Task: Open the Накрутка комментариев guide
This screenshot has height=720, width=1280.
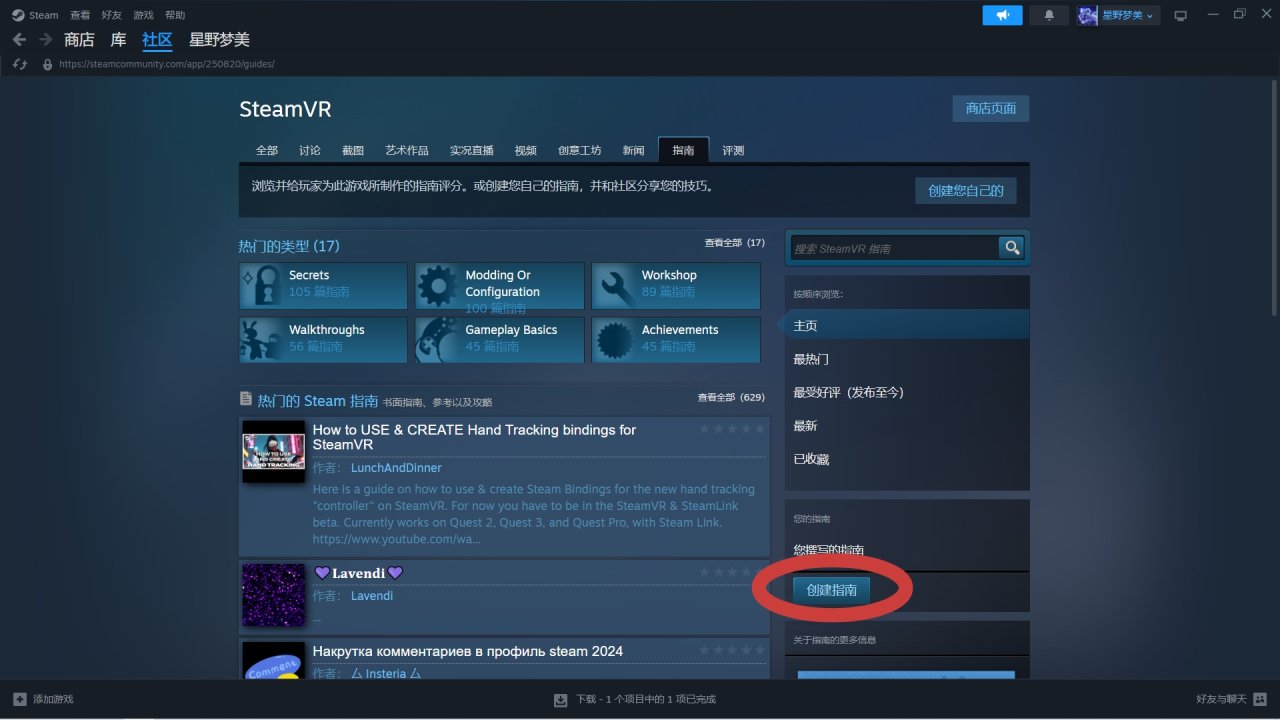Action: tap(468, 651)
